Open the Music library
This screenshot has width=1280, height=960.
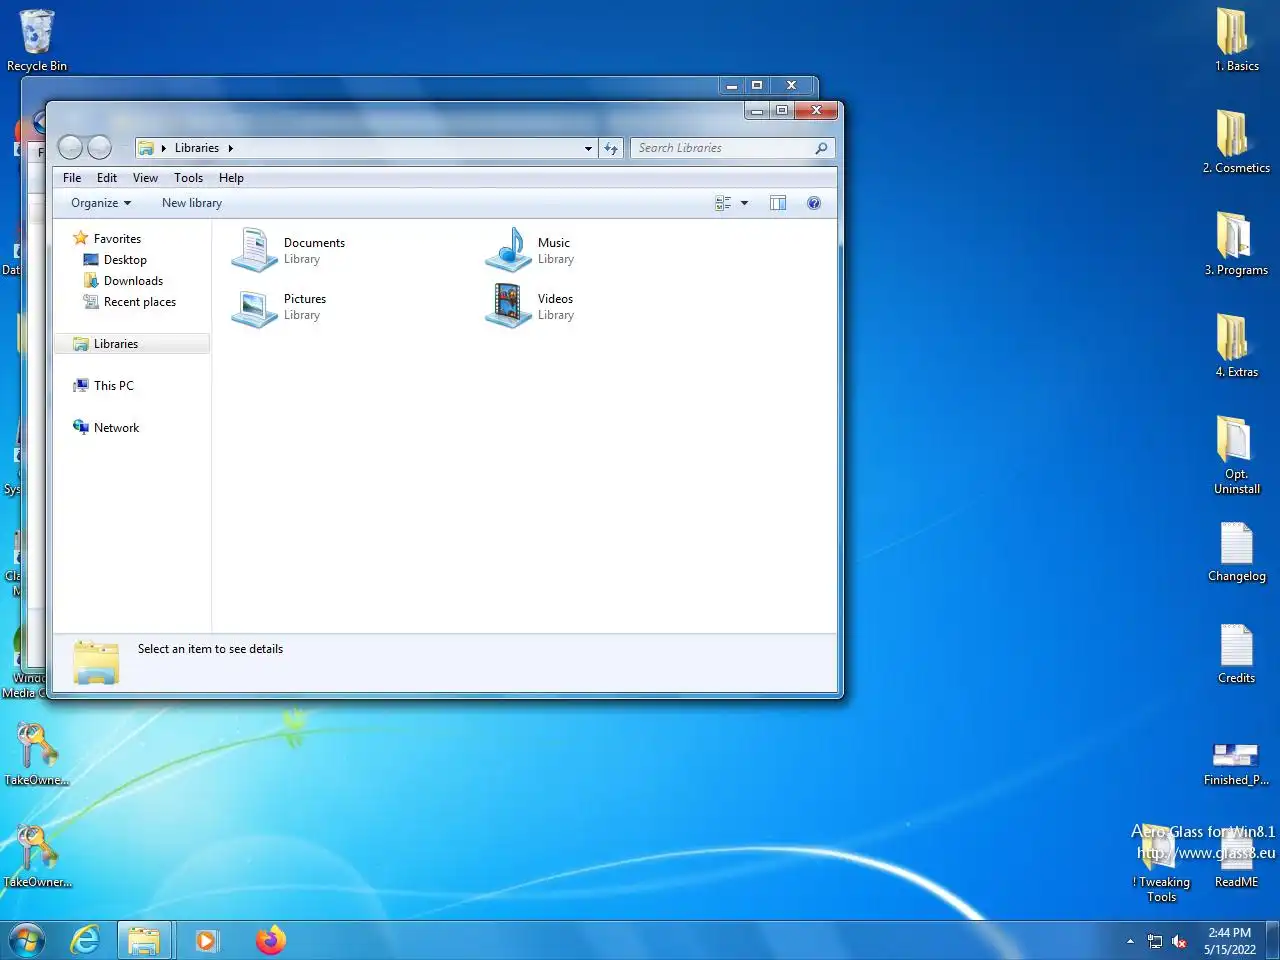[530, 250]
